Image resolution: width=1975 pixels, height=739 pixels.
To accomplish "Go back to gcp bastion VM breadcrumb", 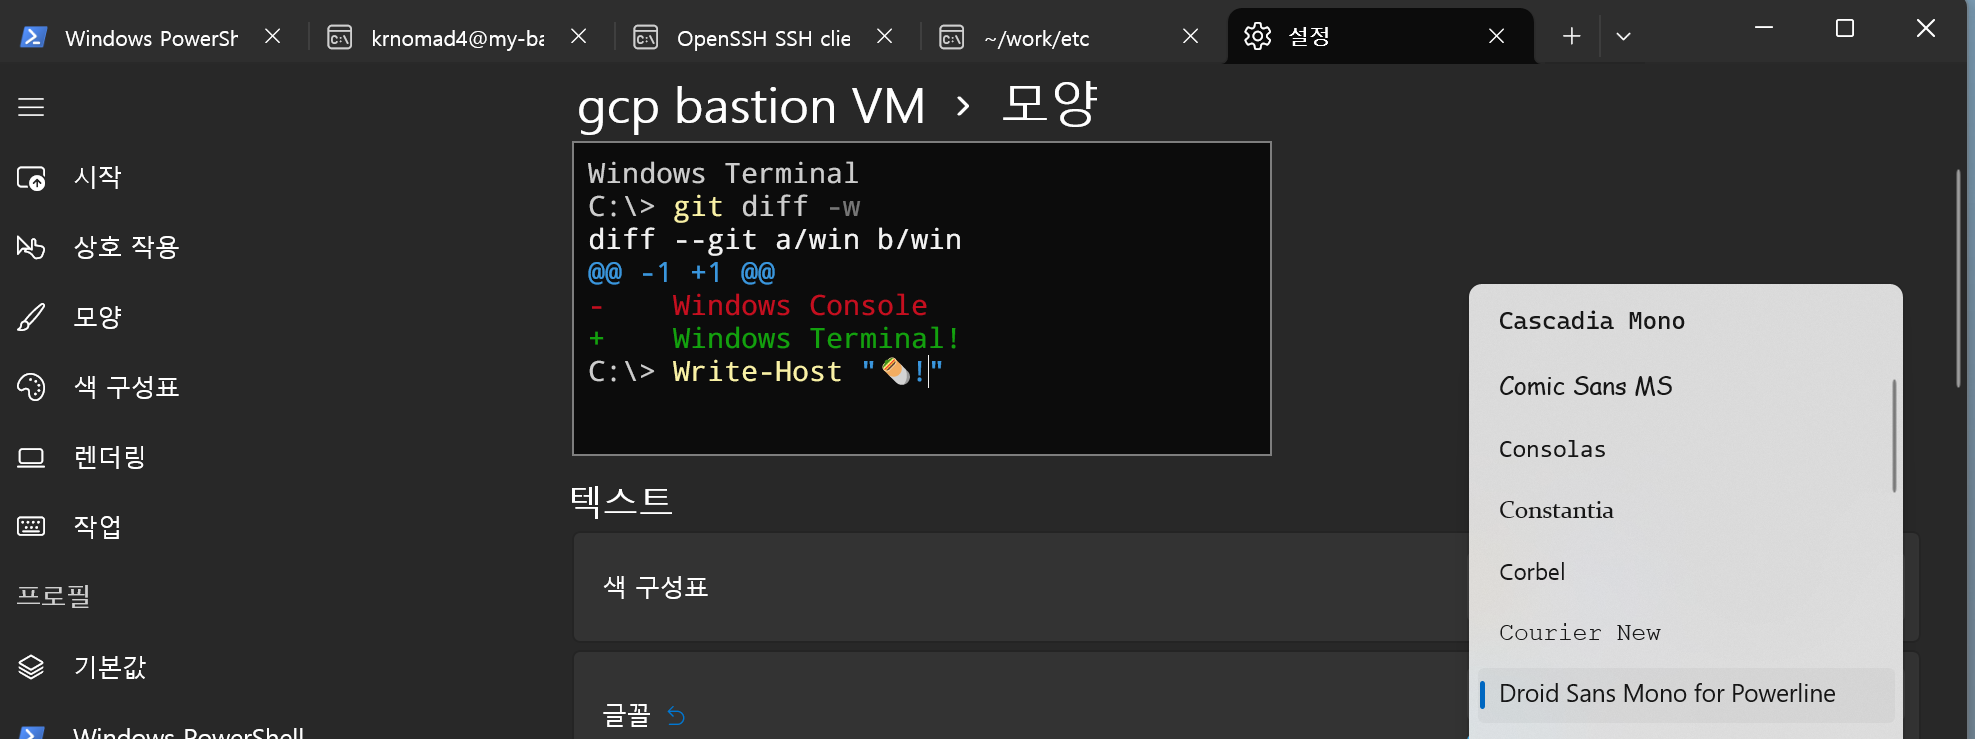I will tap(751, 106).
